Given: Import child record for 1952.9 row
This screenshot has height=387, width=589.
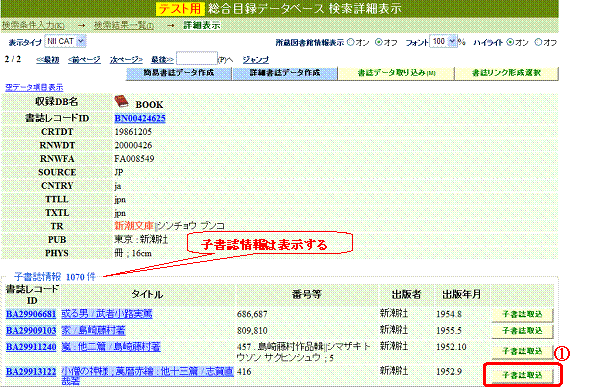Looking at the screenshot, I should (x=522, y=375).
